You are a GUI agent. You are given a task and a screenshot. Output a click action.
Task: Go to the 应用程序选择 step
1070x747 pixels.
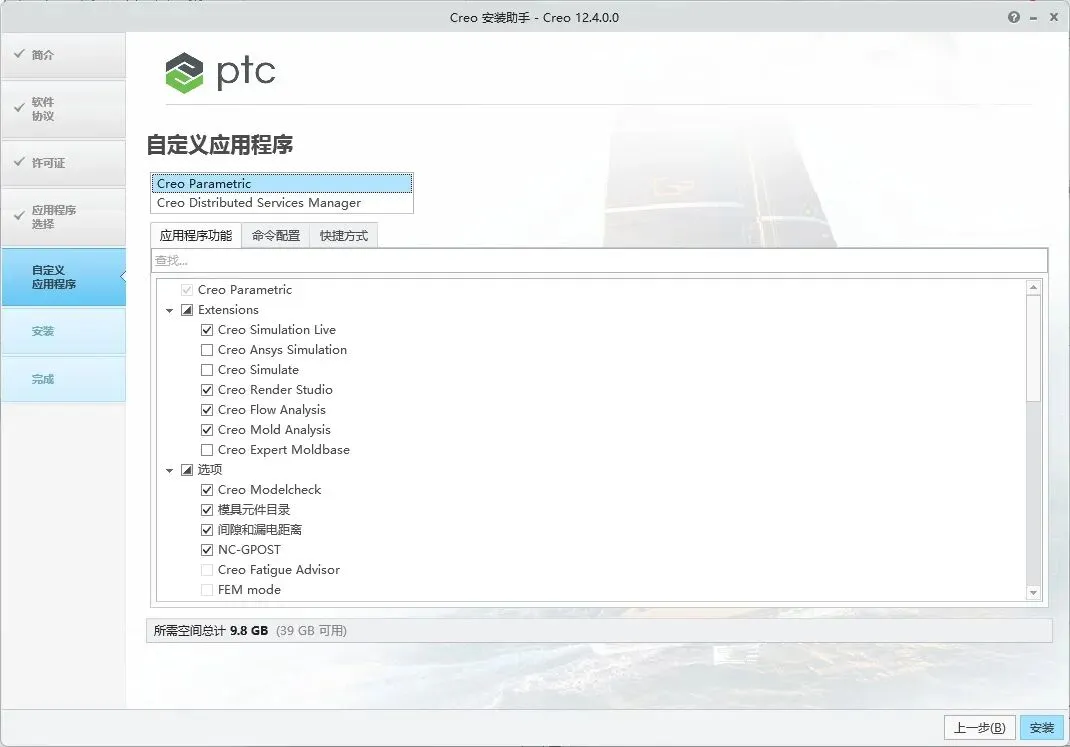pos(63,217)
